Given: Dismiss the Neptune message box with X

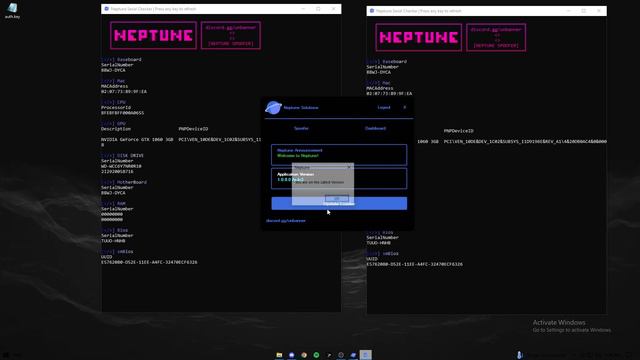Looking at the screenshot, I should [x=349, y=167].
